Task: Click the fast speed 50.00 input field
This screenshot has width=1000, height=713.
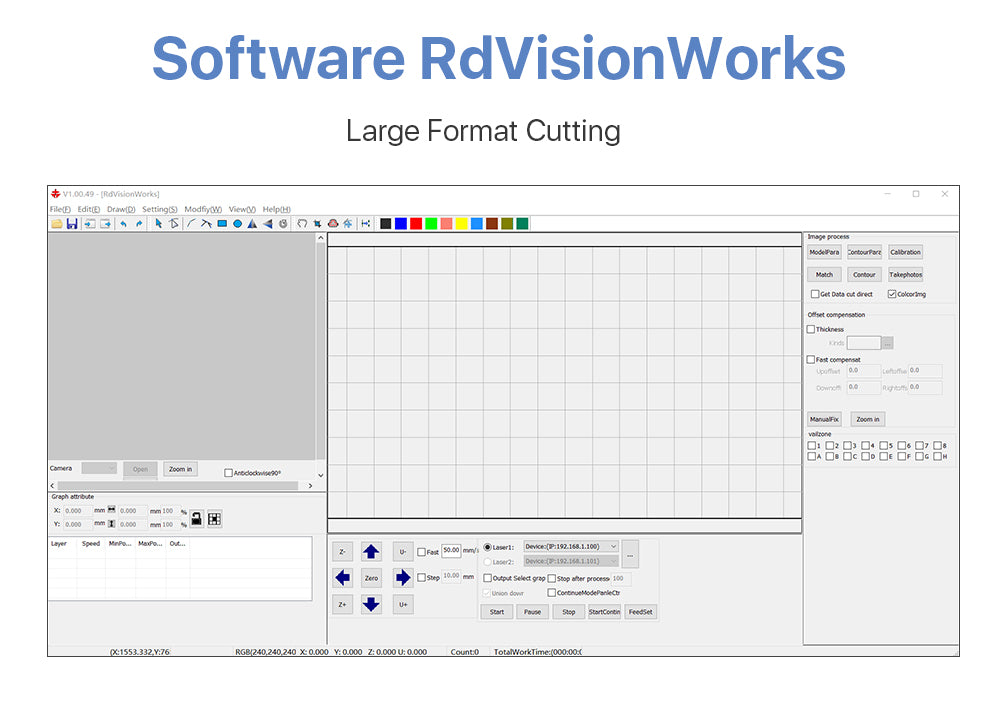Action: 451,550
